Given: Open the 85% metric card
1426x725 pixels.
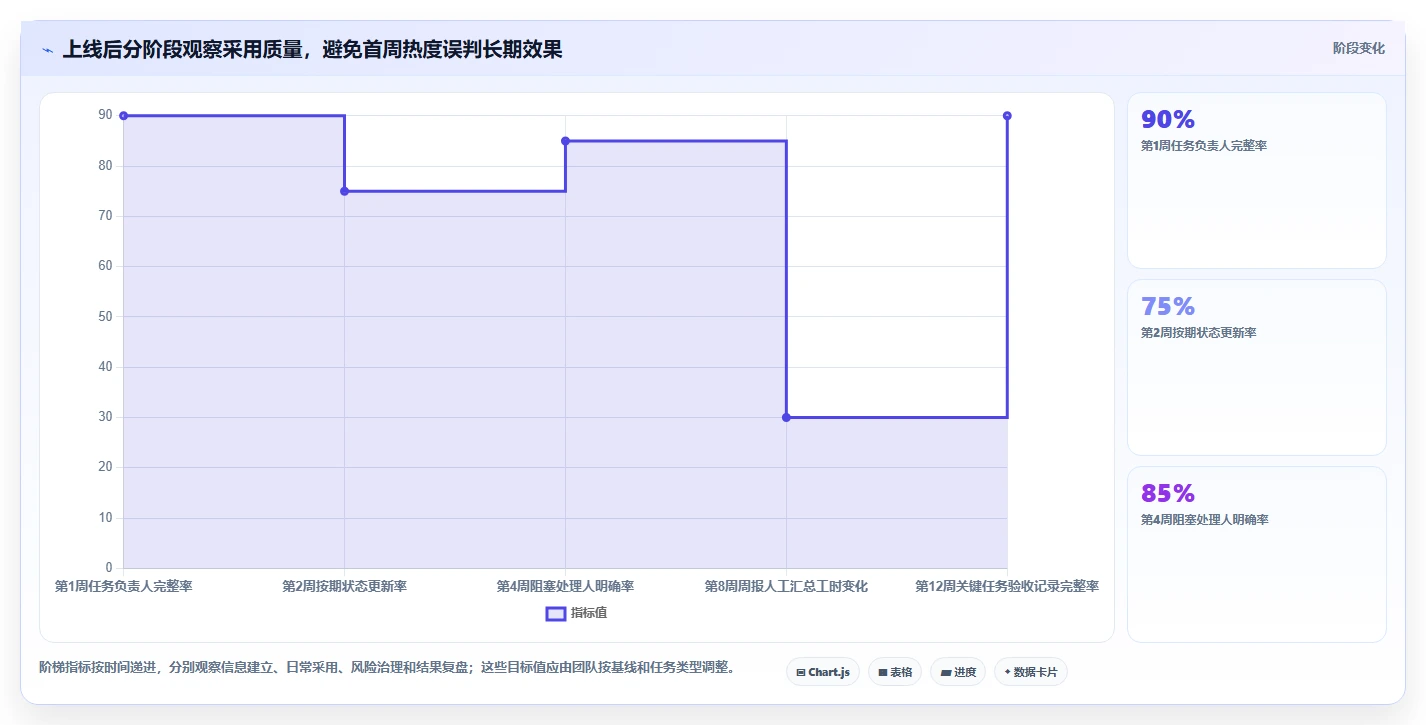Looking at the screenshot, I should pos(1257,554).
